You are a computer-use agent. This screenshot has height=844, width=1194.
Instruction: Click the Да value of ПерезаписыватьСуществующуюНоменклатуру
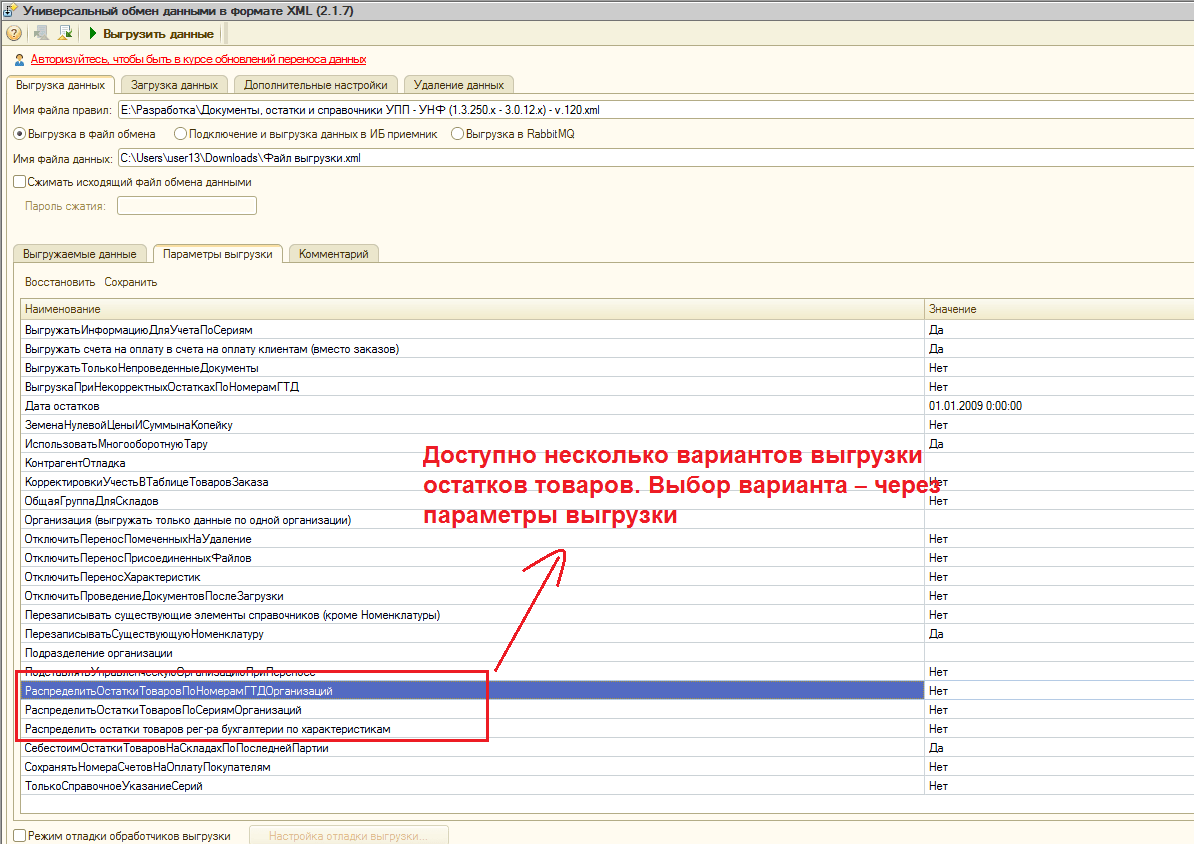[x=936, y=635]
